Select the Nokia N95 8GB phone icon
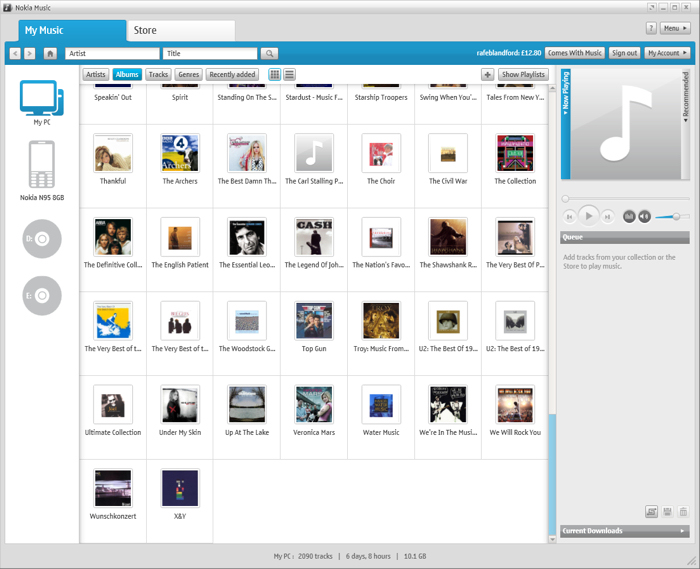This screenshot has width=700, height=569. (x=42, y=164)
